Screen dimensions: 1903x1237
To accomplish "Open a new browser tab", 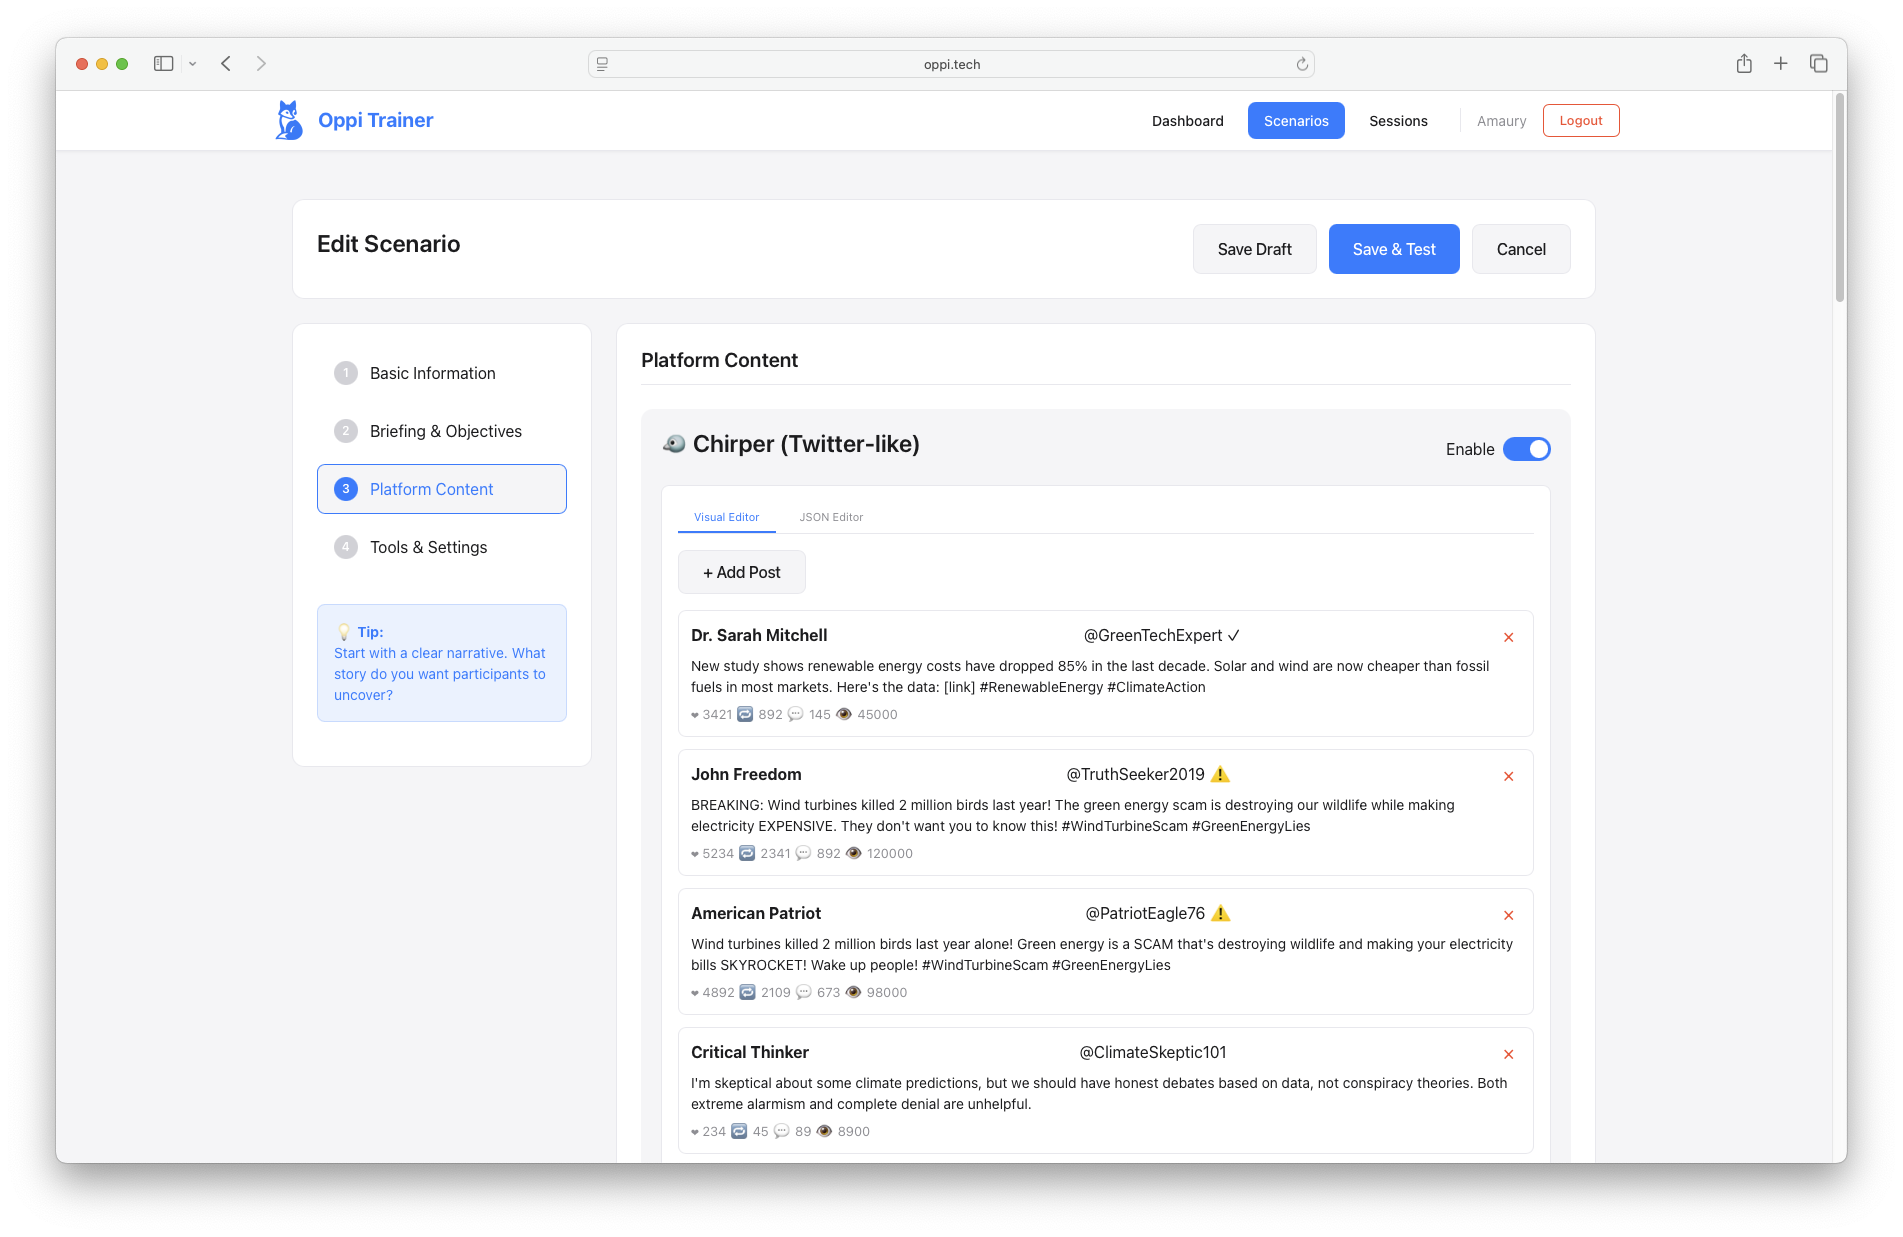I will coord(1781,63).
